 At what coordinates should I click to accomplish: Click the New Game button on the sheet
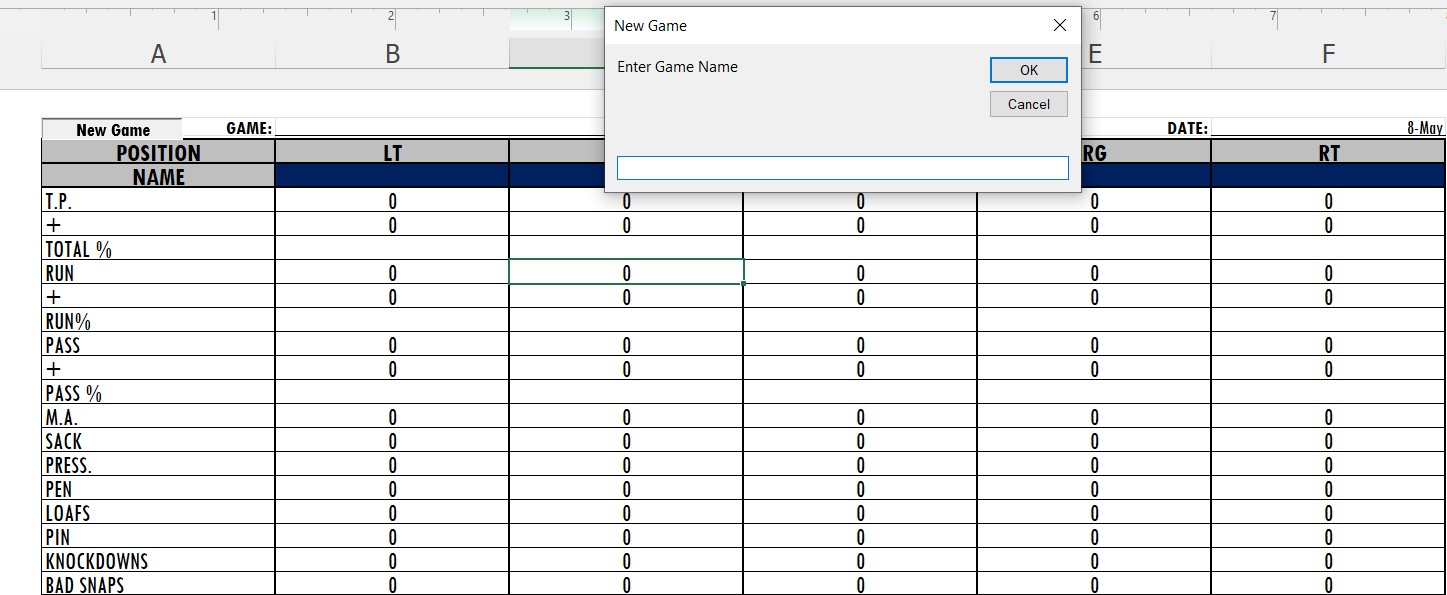pyautogui.click(x=112, y=129)
